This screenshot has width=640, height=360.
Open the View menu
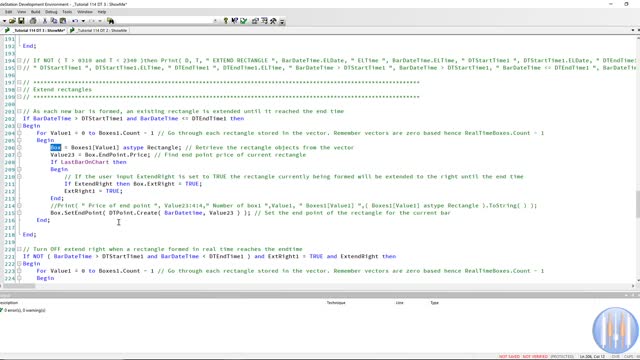pyautogui.click(x=21, y=12)
